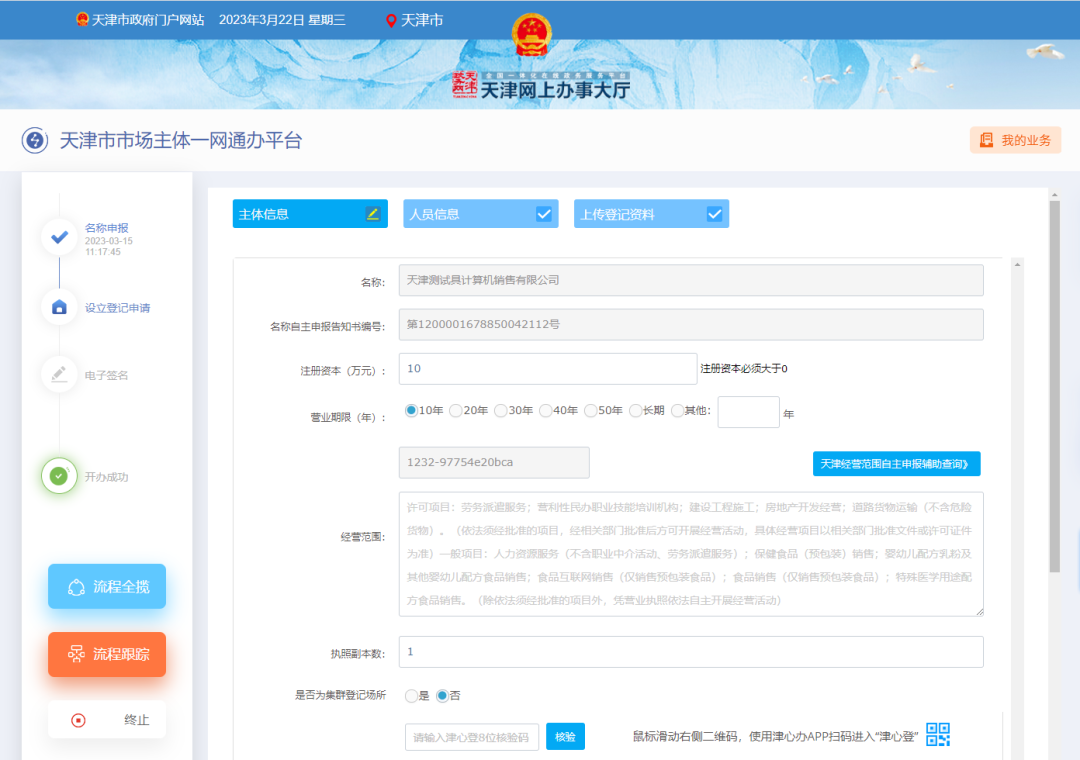This screenshot has height=760, width=1080.
Task: Click the page scrollbar up arrow
Action: click(1055, 195)
